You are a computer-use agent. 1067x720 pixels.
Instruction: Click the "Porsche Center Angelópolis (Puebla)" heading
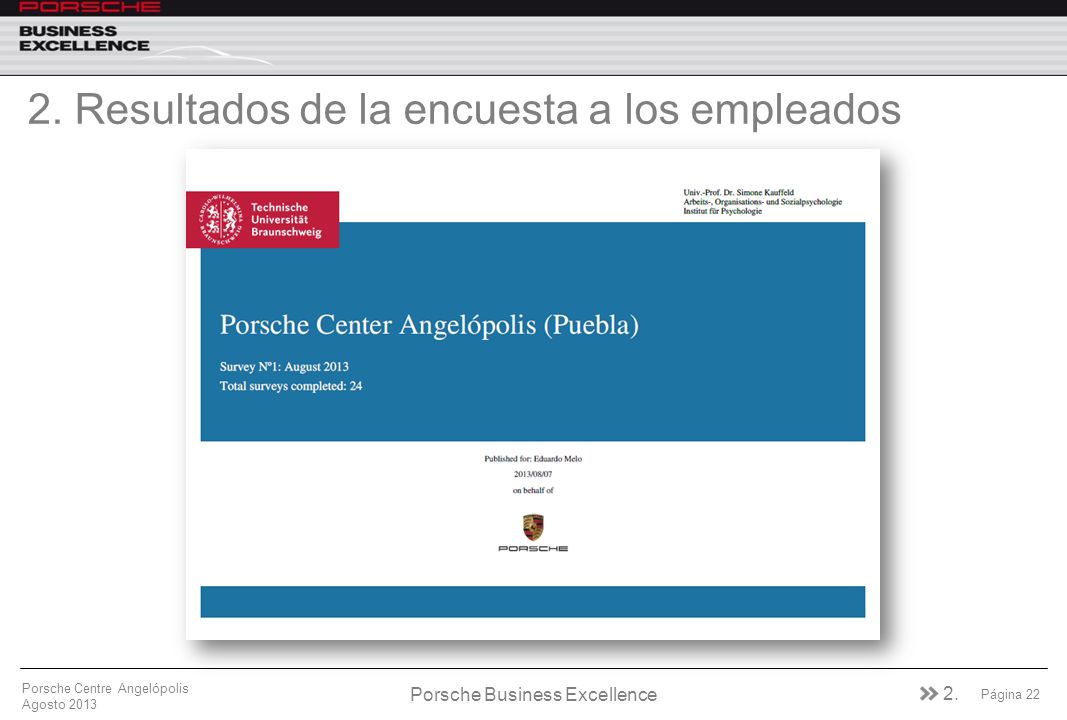(x=429, y=325)
